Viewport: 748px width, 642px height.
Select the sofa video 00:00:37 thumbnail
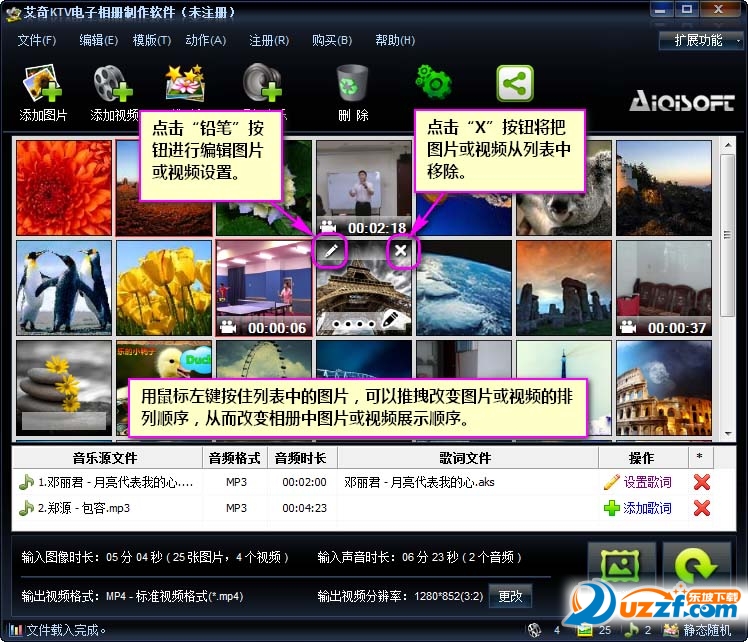click(x=664, y=288)
